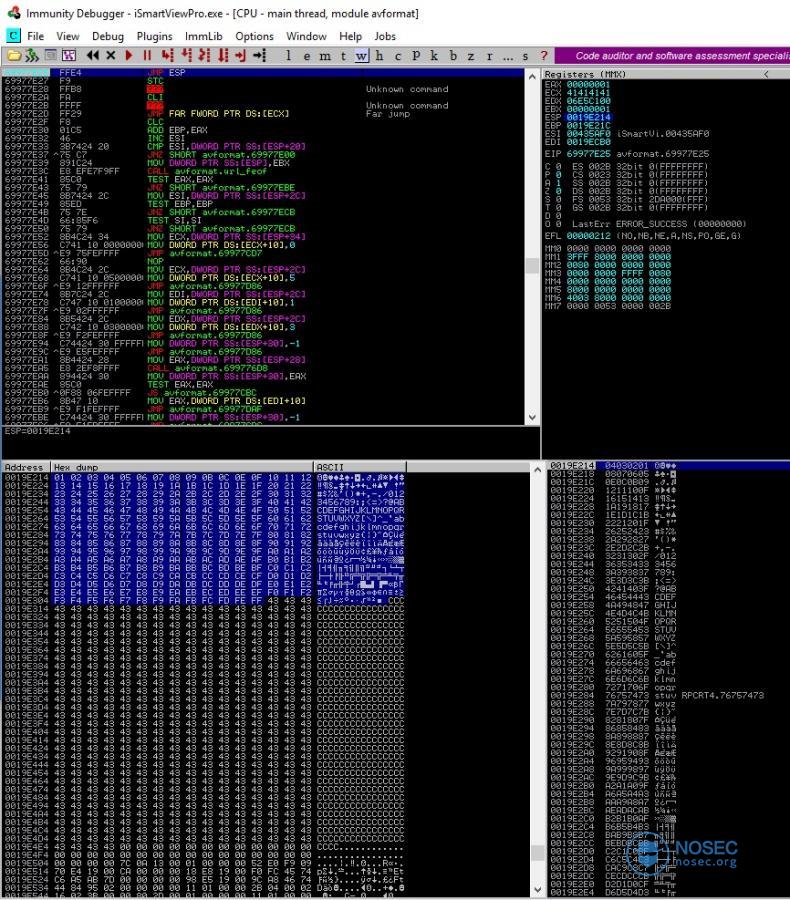Screen dimensions: 790x900
Task: Open the File menu
Action: (36, 36)
